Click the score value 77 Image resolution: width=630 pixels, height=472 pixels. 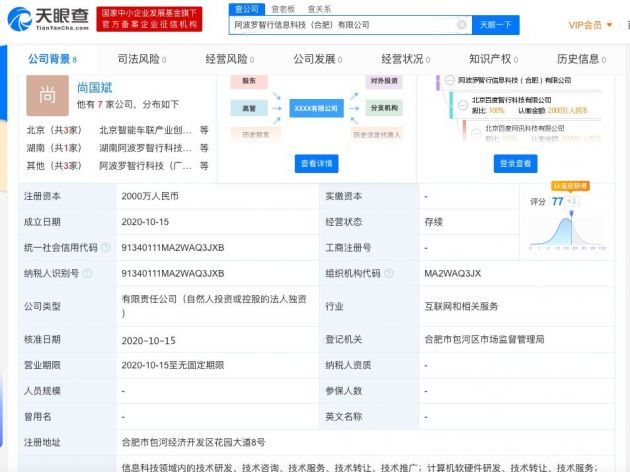(x=557, y=201)
